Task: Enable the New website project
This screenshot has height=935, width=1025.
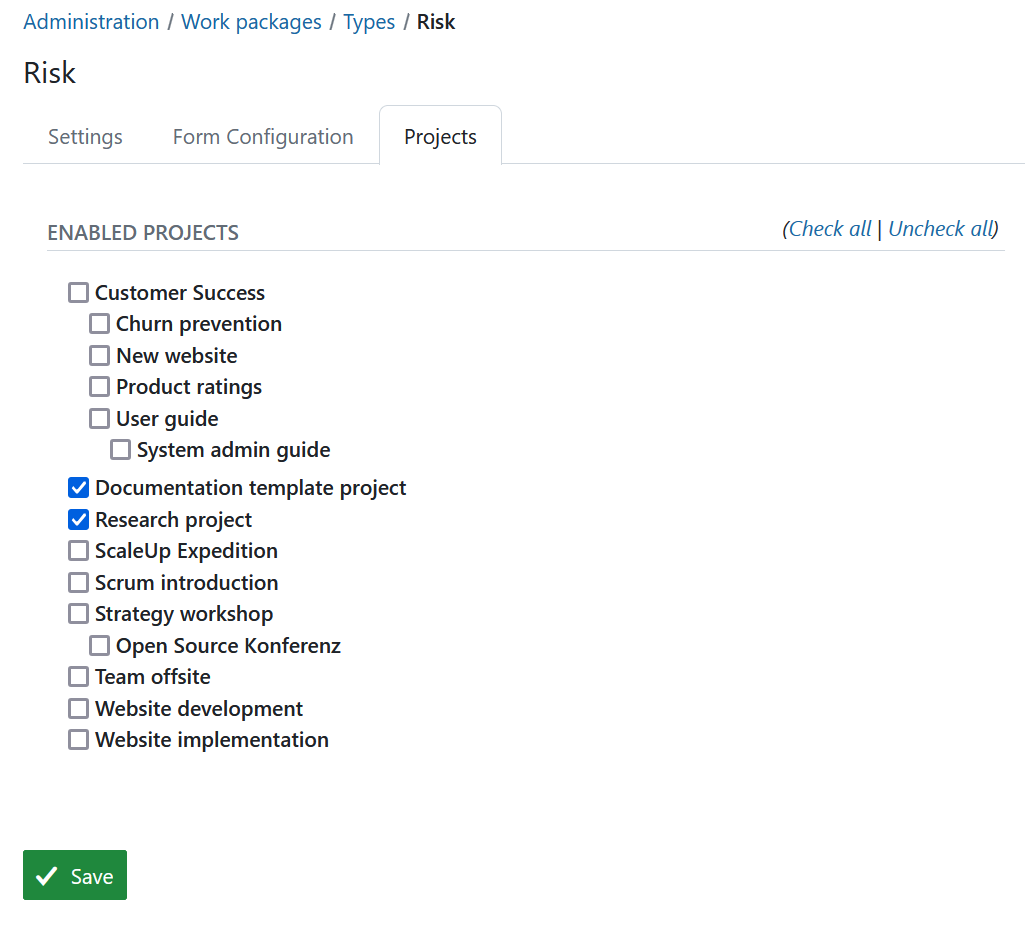Action: point(99,355)
